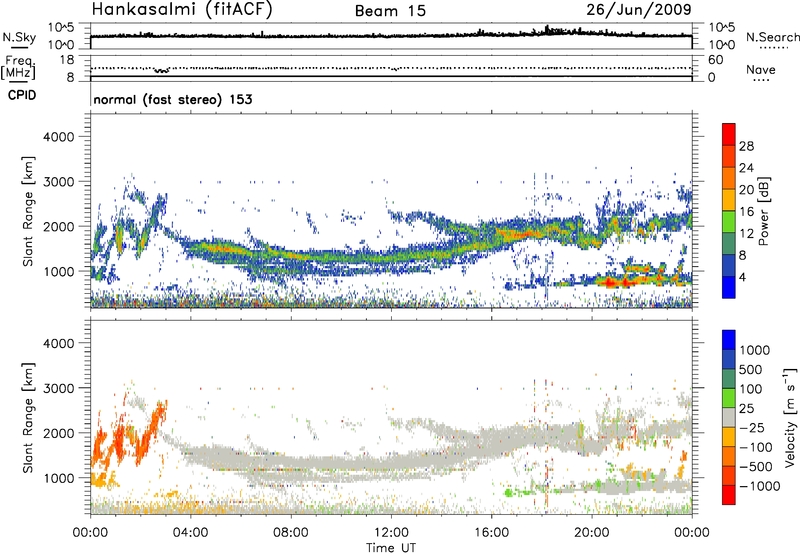Click the -25 label on the velocity colorbar
Viewport: 800px width, 554px height.
(752, 427)
